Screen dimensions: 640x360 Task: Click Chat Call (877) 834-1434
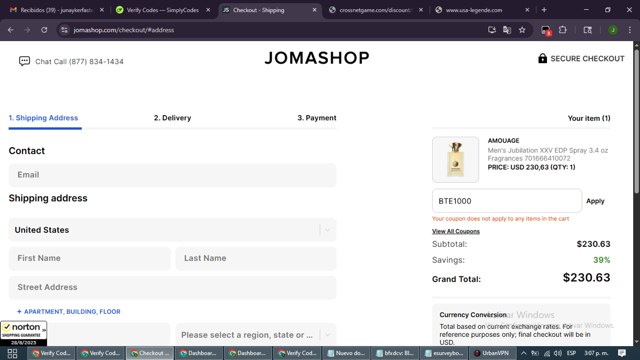79,62
